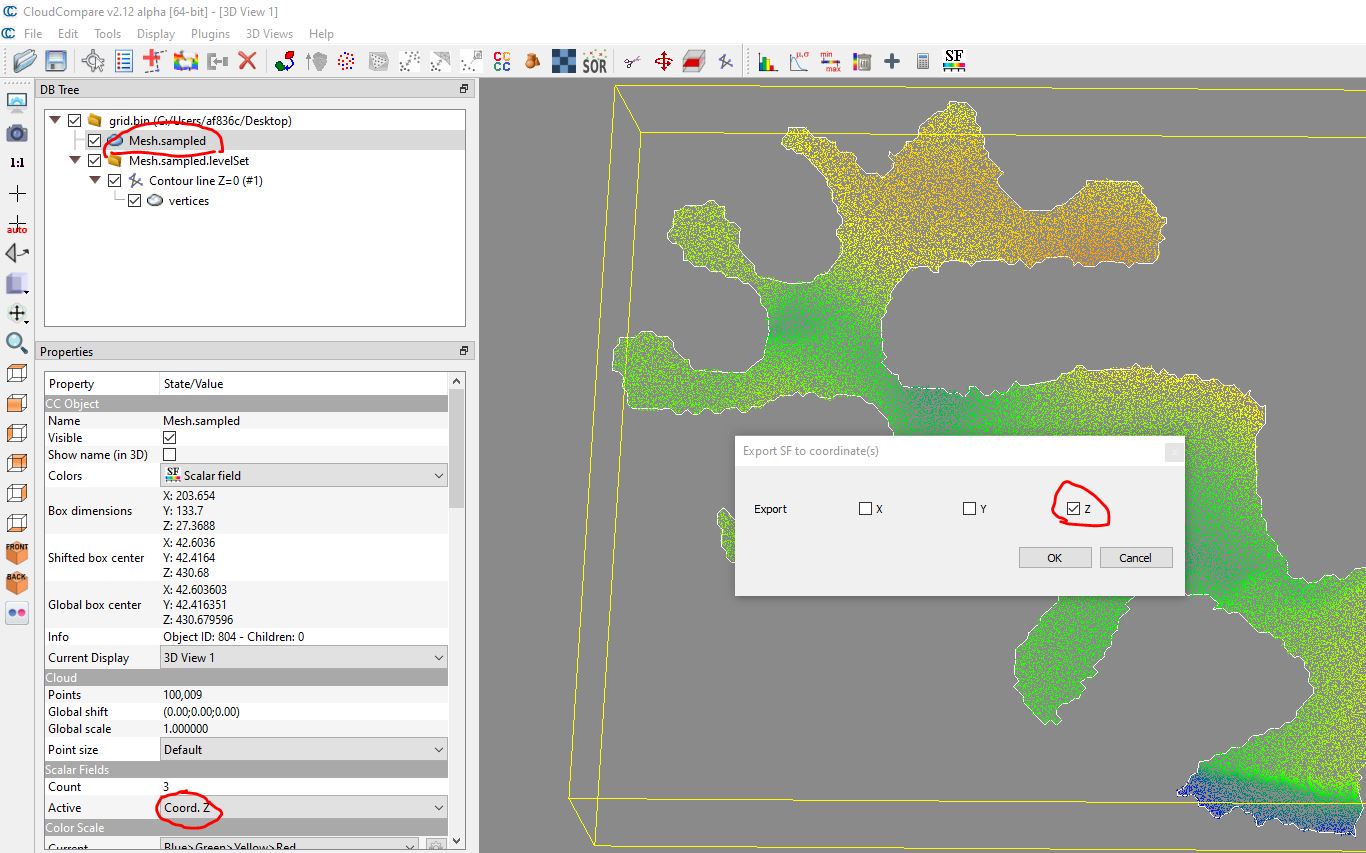The image size is (1366, 853).
Task: Click the SF scalar field toolbar icon
Action: tap(954, 62)
